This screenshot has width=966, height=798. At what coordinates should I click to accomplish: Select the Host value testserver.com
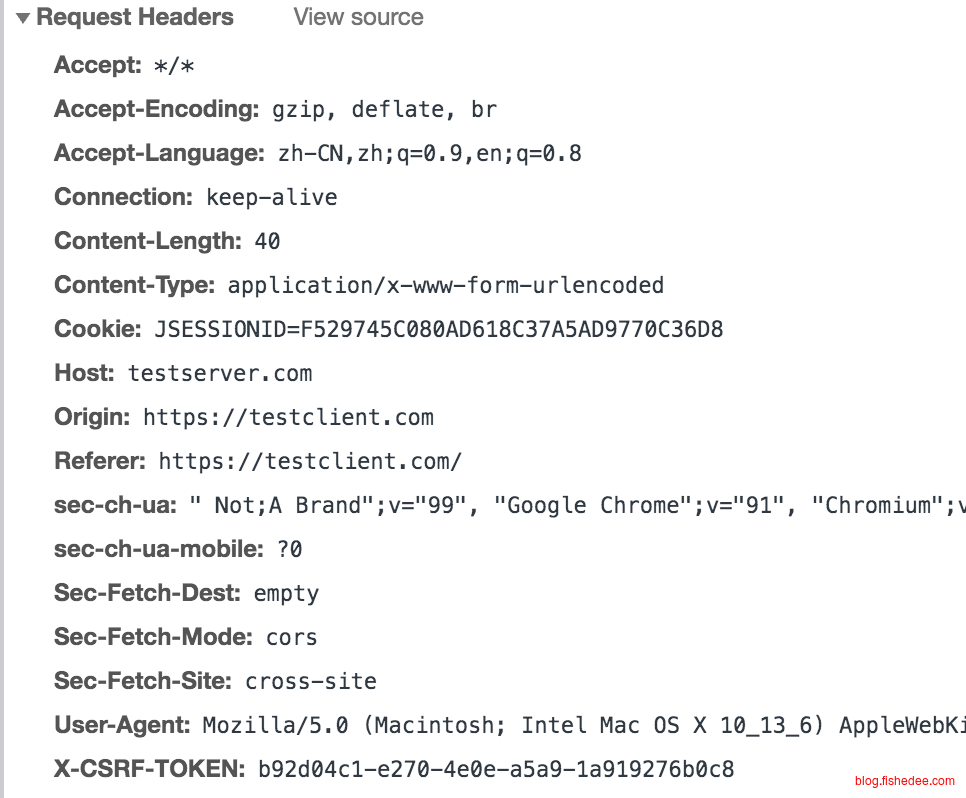pyautogui.click(x=220, y=374)
